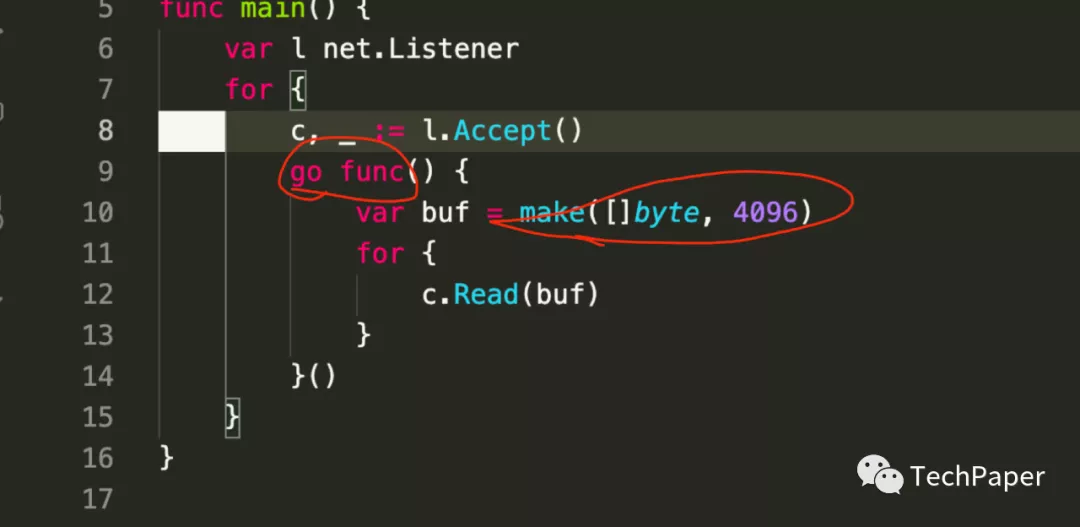Click the highlighted closing brace on line 15

coord(233,417)
